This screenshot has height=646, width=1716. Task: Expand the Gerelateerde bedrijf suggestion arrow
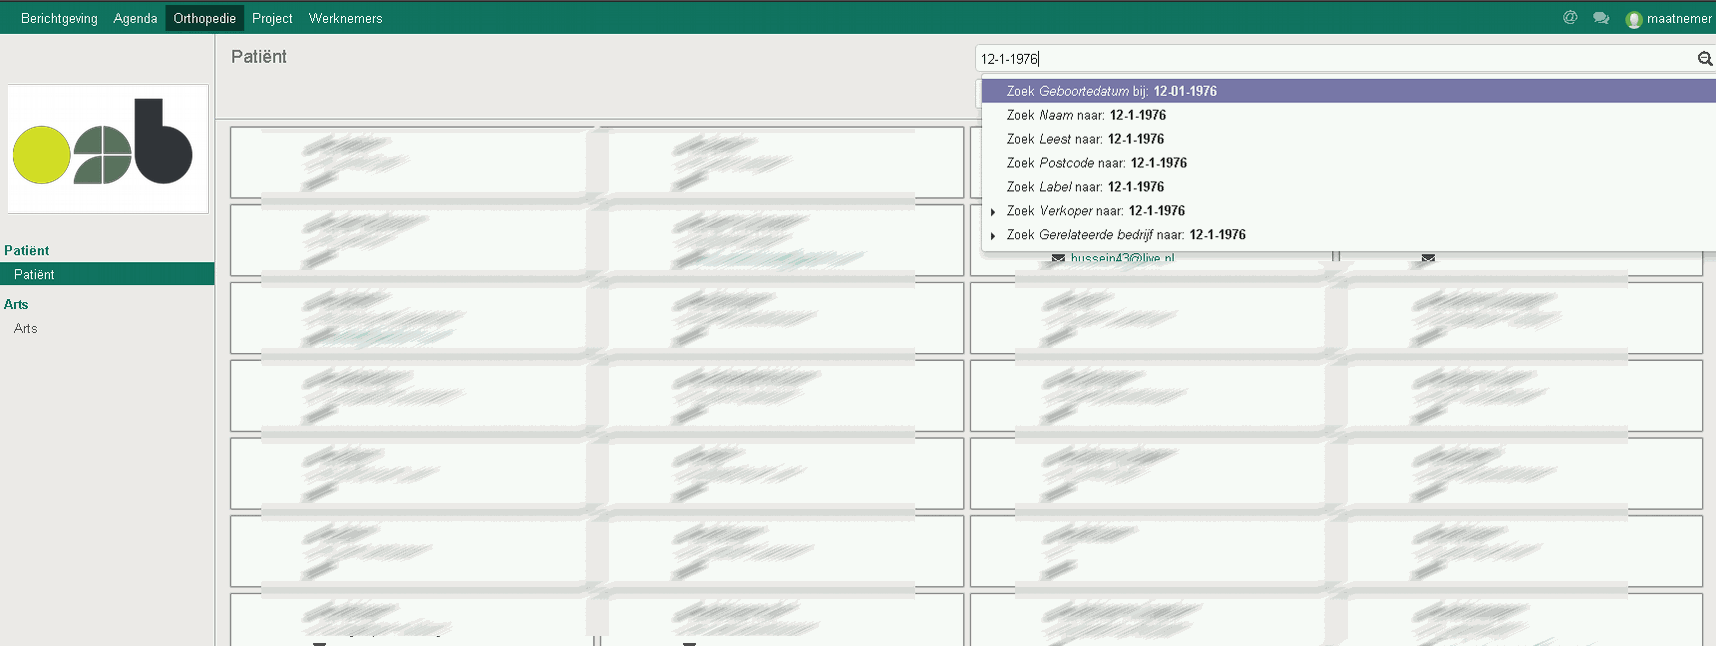coord(992,235)
